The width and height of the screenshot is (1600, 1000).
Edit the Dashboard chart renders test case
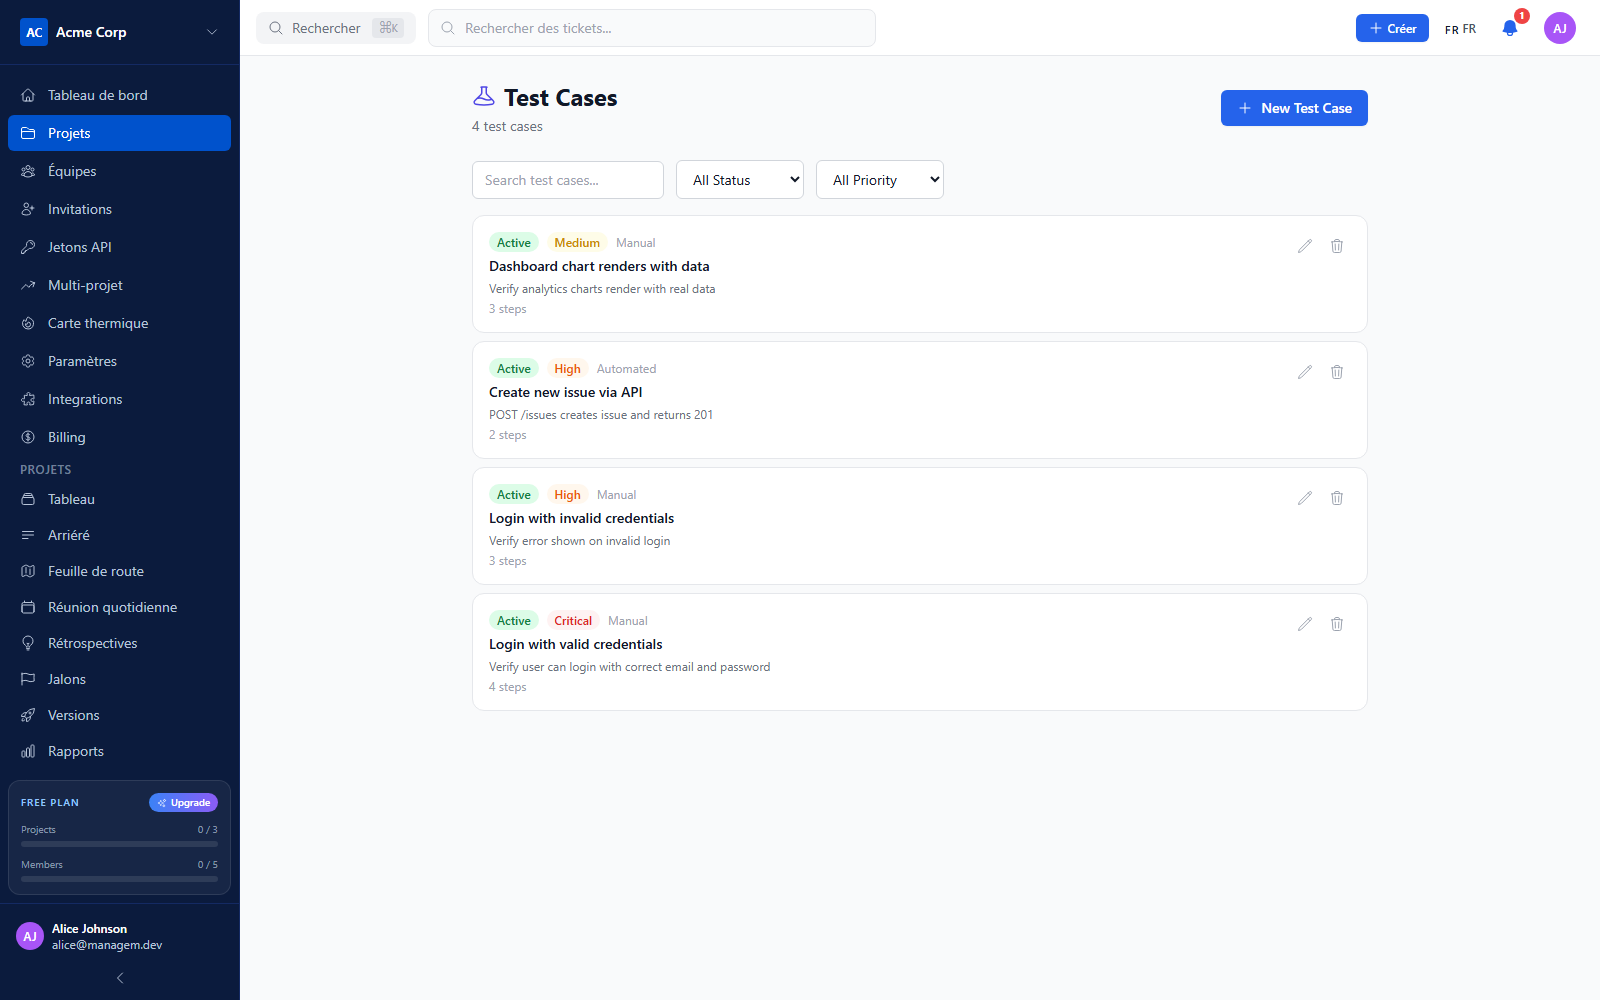(1304, 246)
